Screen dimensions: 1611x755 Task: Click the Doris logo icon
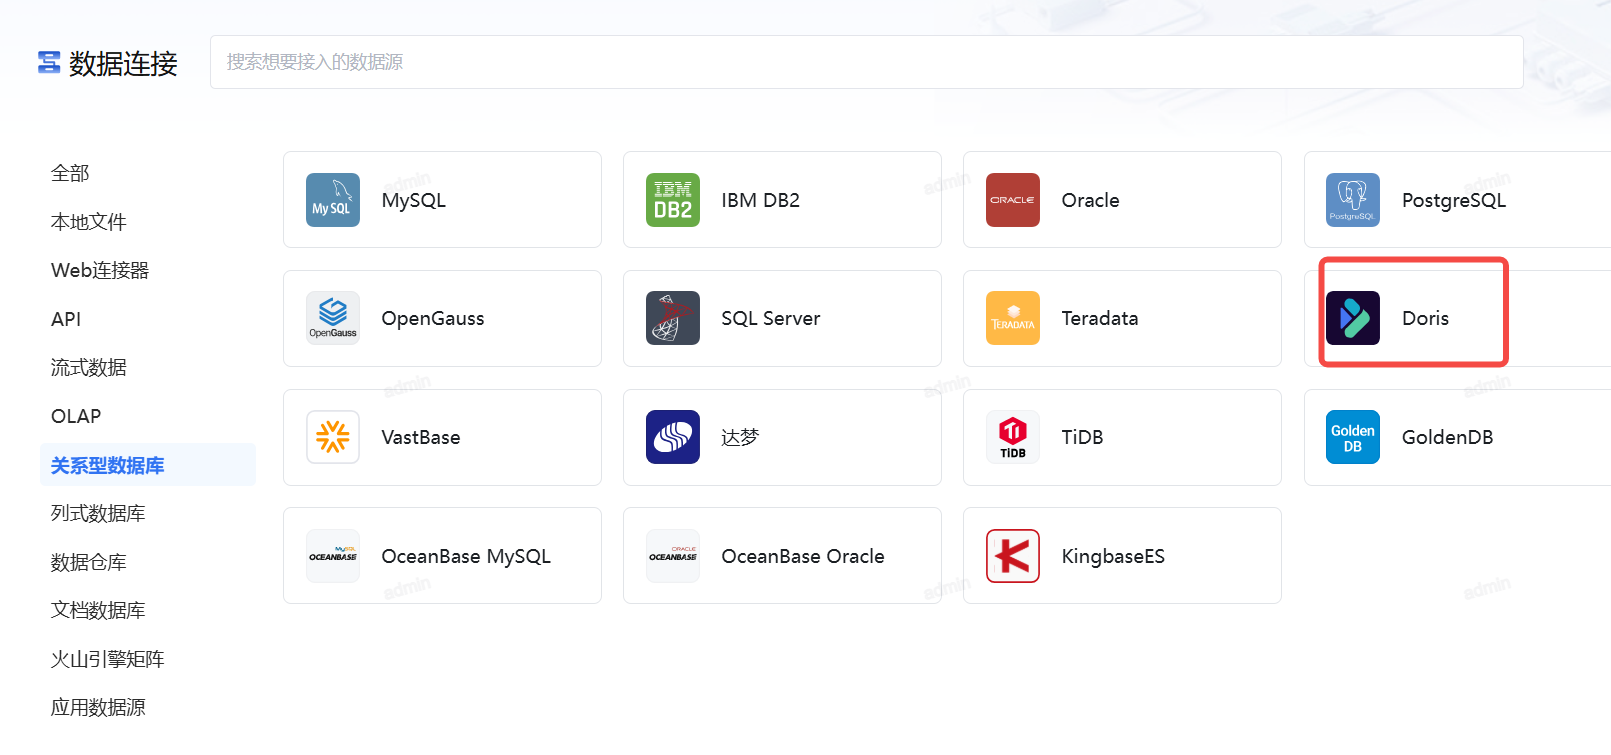1353,318
